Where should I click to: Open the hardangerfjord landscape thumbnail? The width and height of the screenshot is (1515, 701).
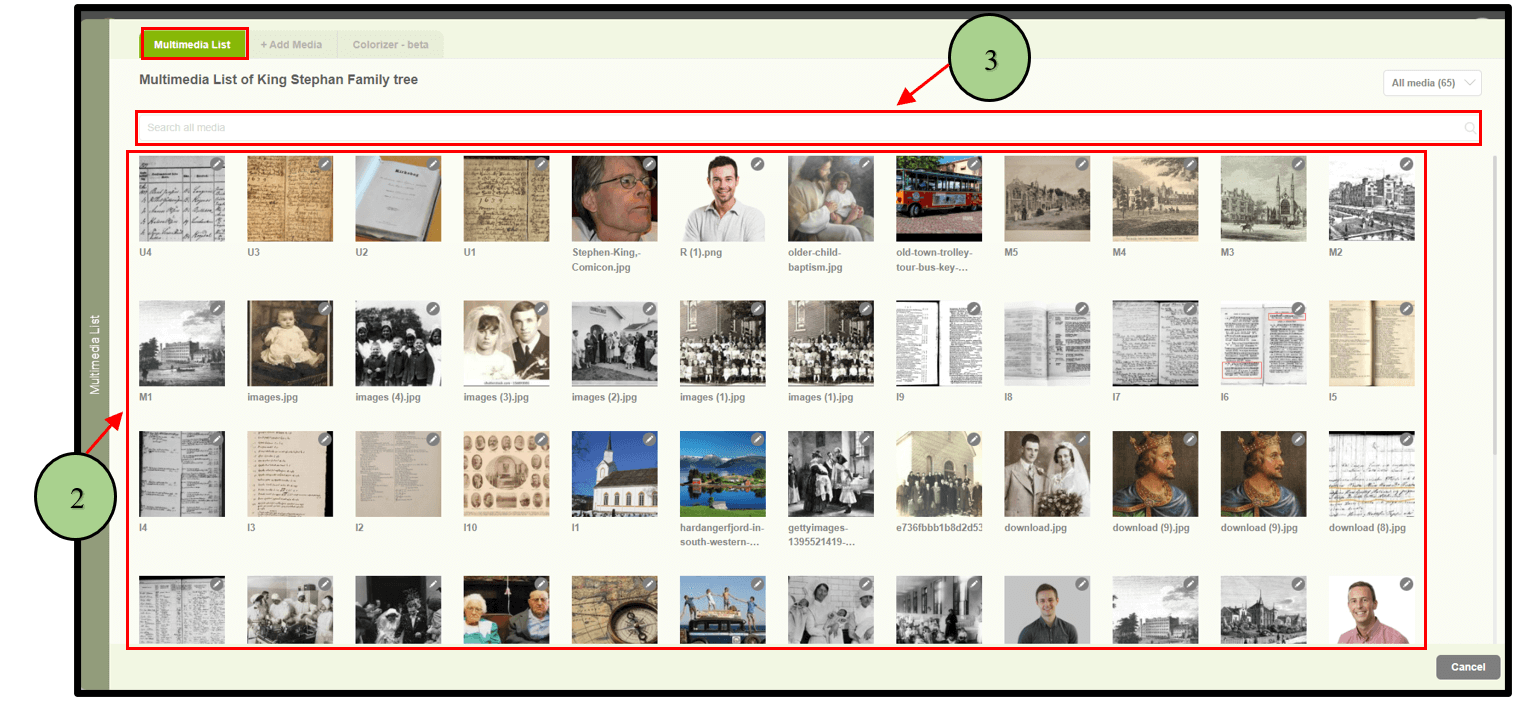(722, 474)
